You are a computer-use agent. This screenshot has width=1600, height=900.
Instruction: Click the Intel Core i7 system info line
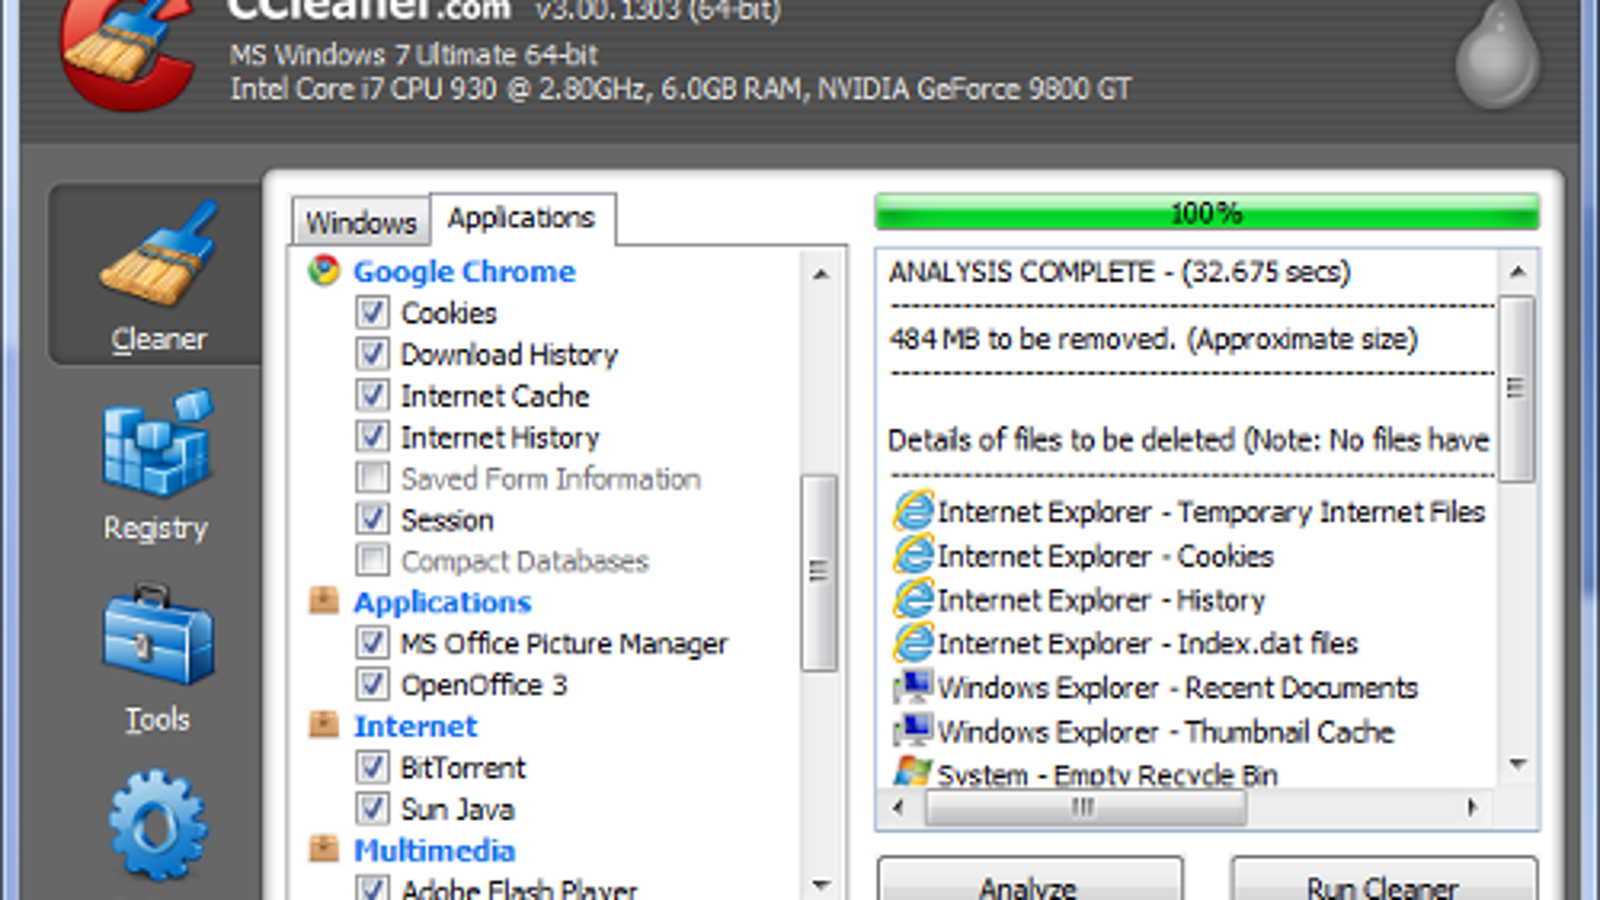(681, 89)
